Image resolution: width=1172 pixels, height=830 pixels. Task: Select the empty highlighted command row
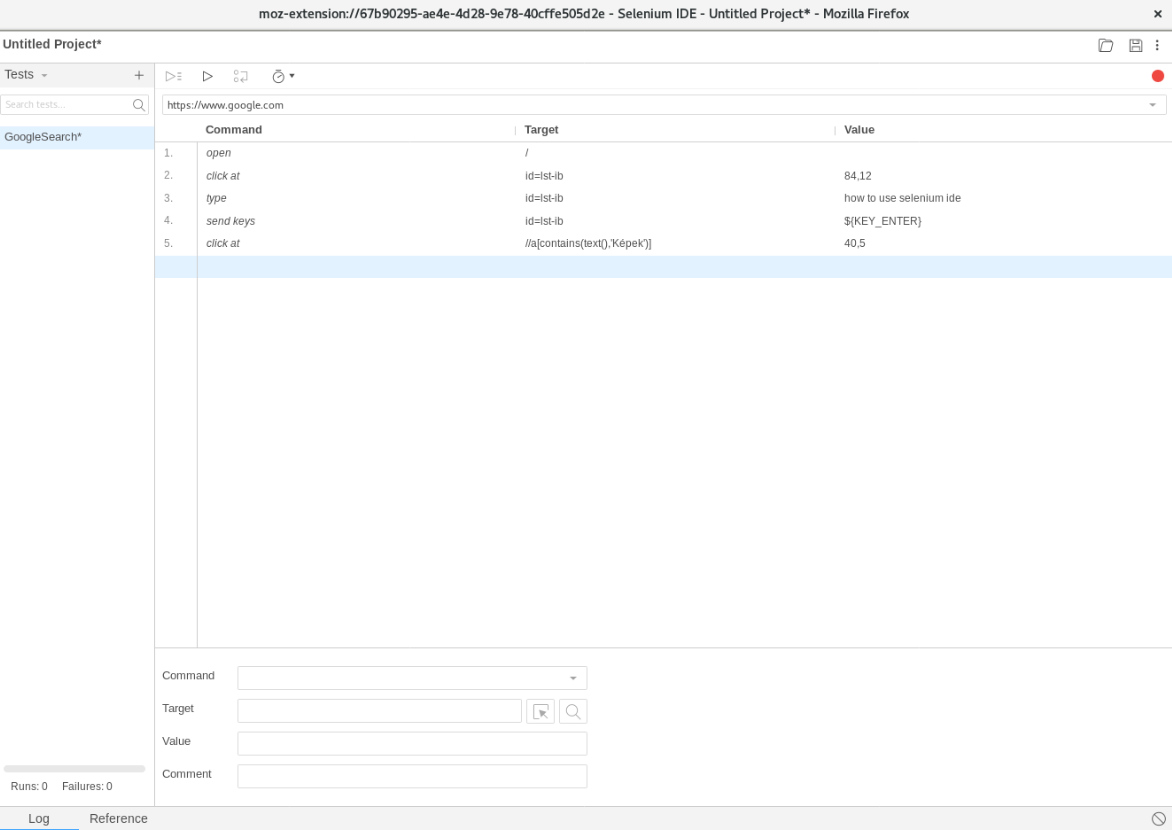tap(663, 266)
